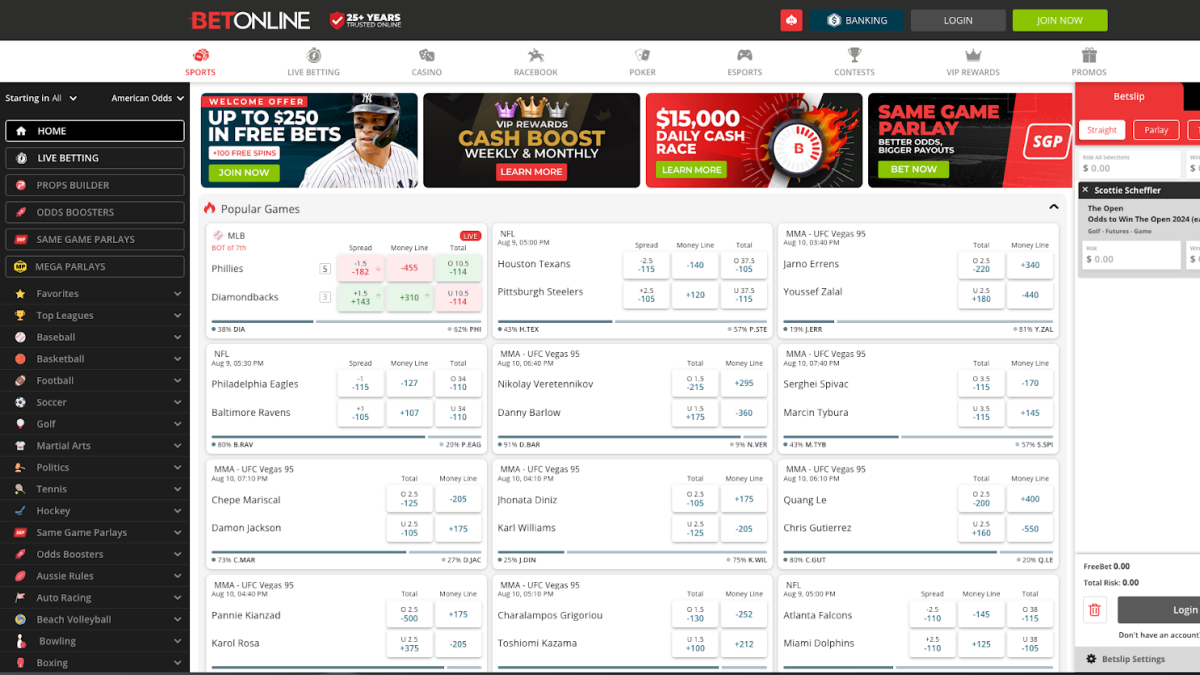Collapse the Popular Games section
Screen dimensions: 1200x675
point(1053,208)
